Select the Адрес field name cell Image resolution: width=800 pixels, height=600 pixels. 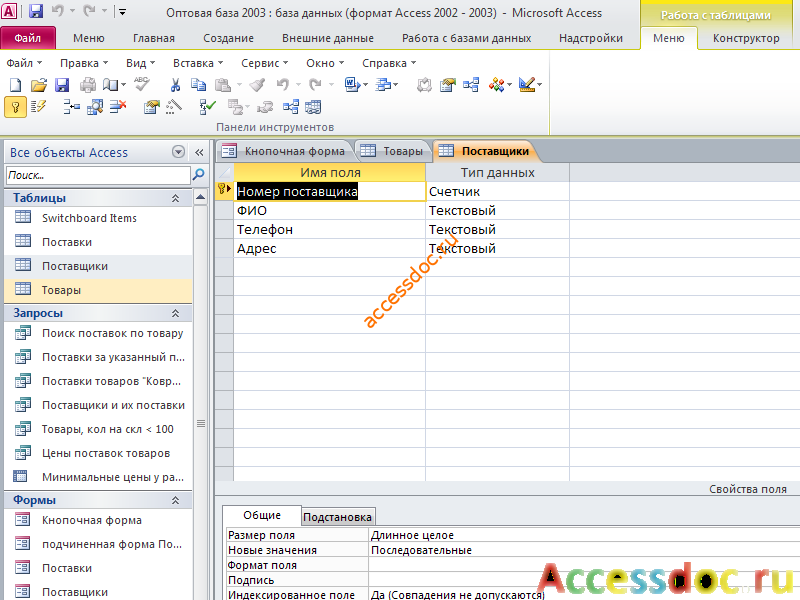point(330,248)
